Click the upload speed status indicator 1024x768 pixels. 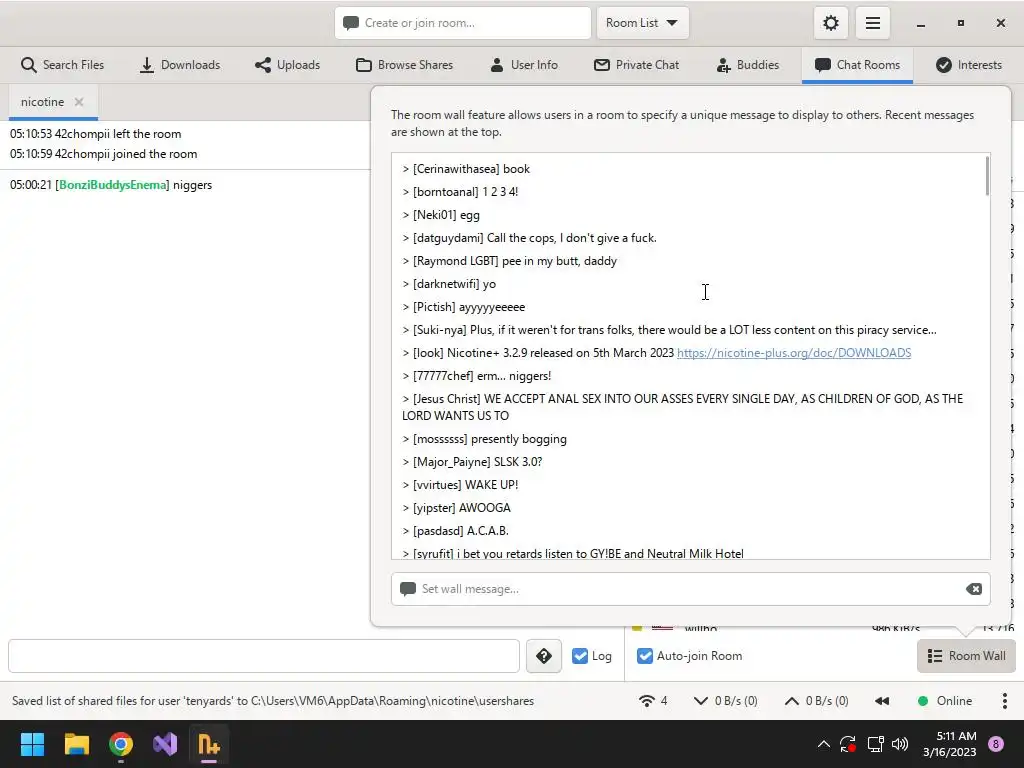pos(816,701)
